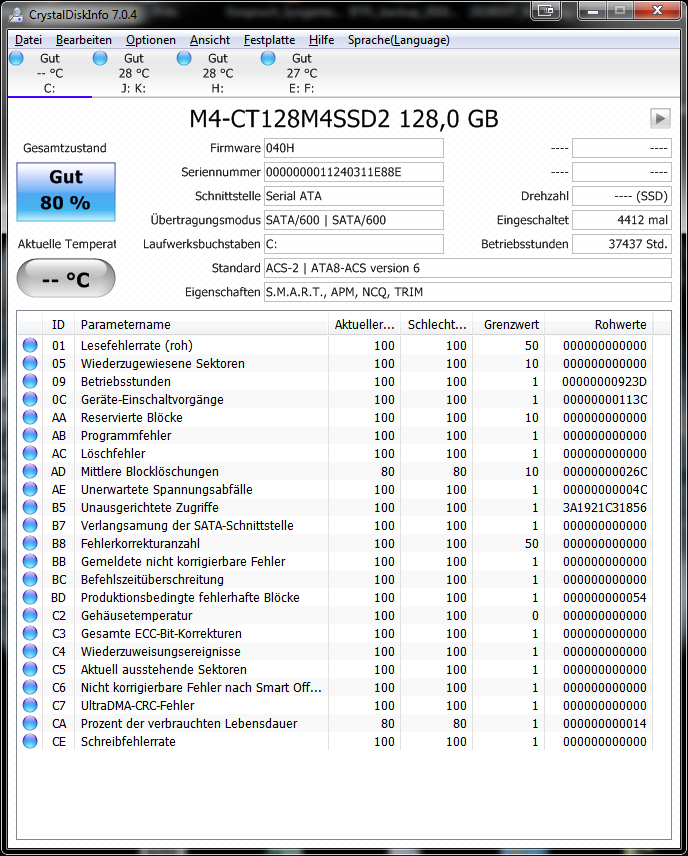The width and height of the screenshot is (688, 856).
Task: Click status icon for Produktionsbedingte fehlerhafte Blöcke
Action: pyautogui.click(x=30, y=597)
